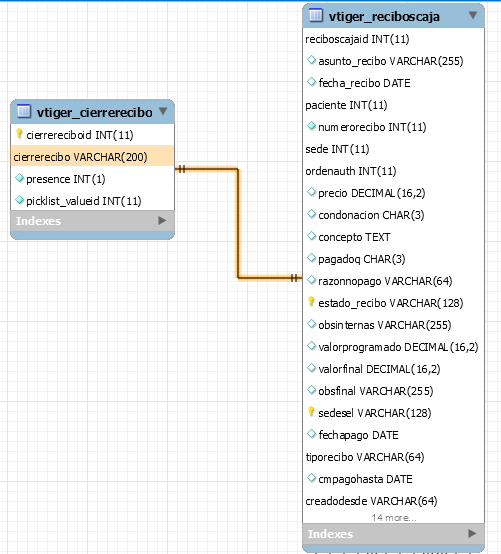
Task: Click the picklist_valueid diamond icon
Action: click(20, 200)
